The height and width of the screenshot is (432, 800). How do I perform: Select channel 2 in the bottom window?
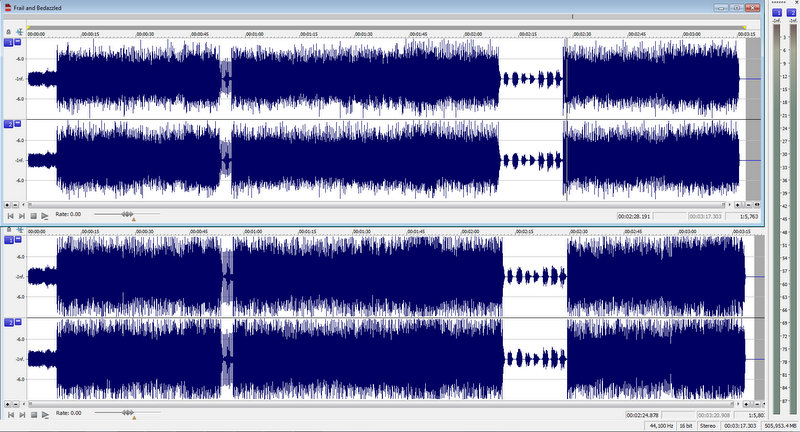[9, 322]
